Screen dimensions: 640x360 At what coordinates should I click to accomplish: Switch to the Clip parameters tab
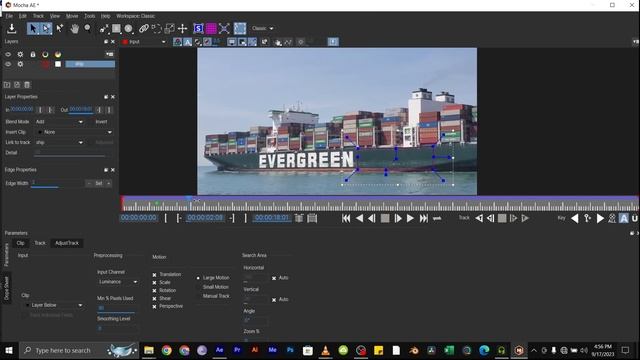[20, 243]
